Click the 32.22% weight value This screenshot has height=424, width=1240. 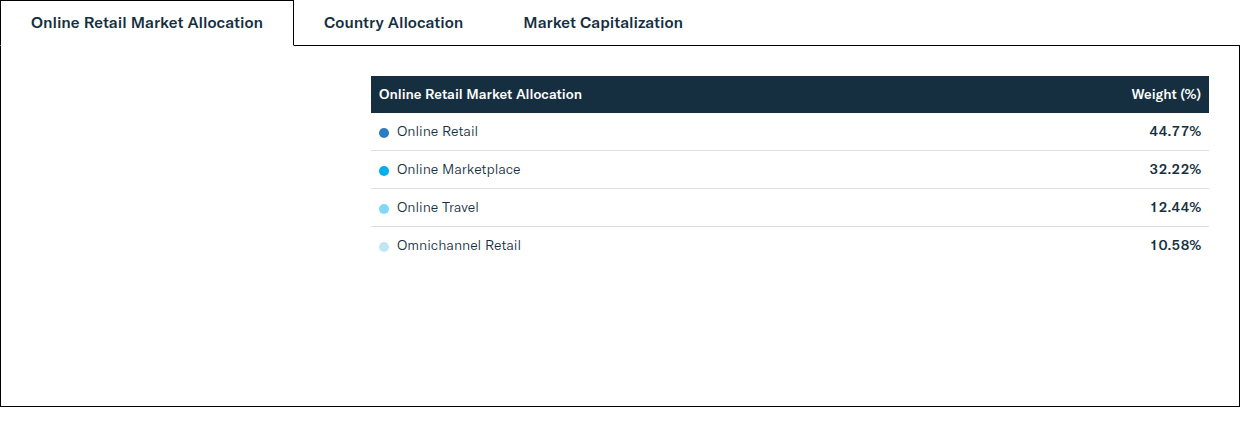(1175, 169)
